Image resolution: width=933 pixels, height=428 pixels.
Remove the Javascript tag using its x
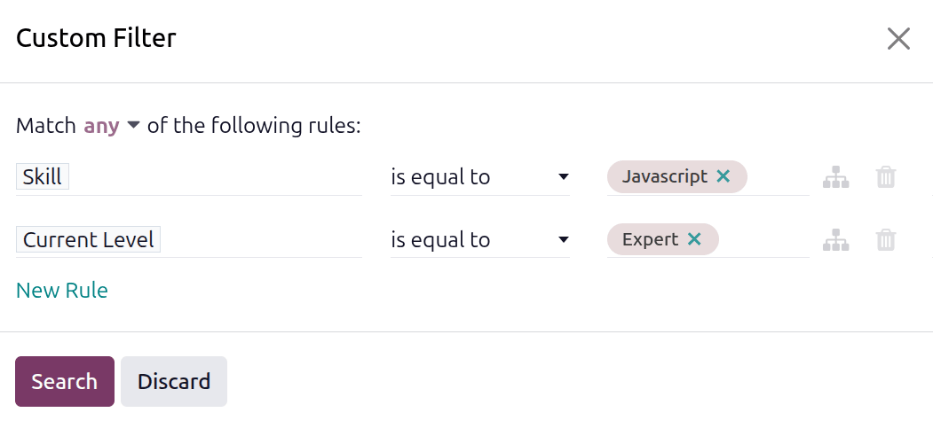[x=723, y=176]
